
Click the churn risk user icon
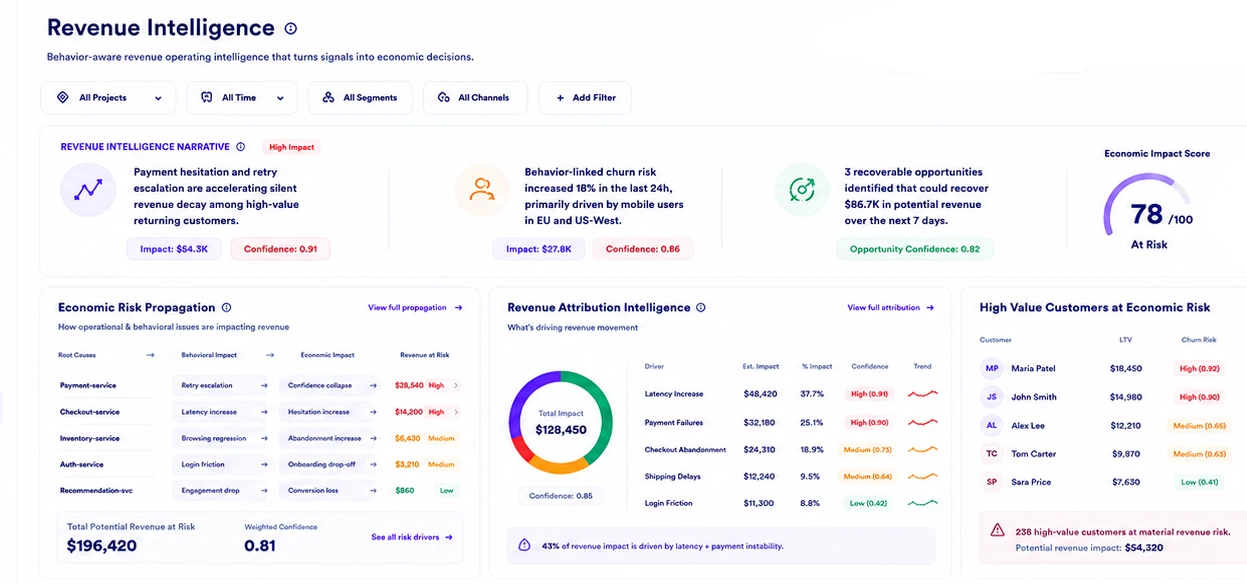pyautogui.click(x=482, y=189)
